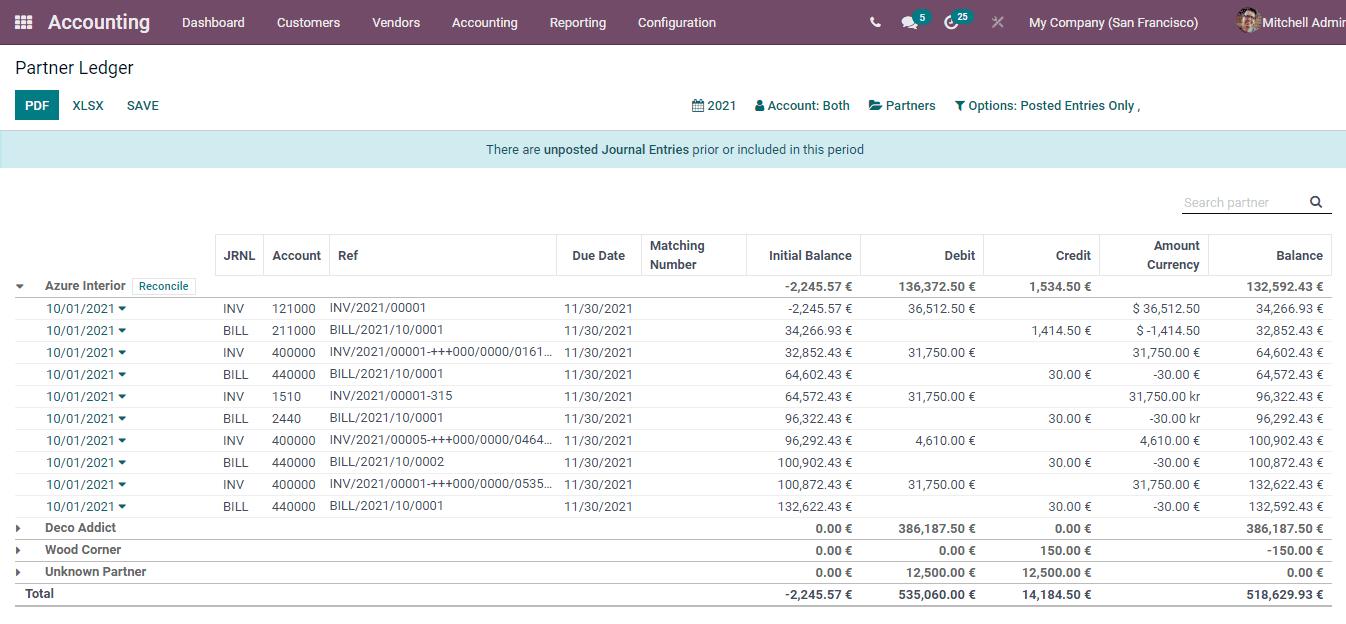Screen dimensions: 1346x624
Task: Click the partner search magnifier icon
Action: [1316, 201]
